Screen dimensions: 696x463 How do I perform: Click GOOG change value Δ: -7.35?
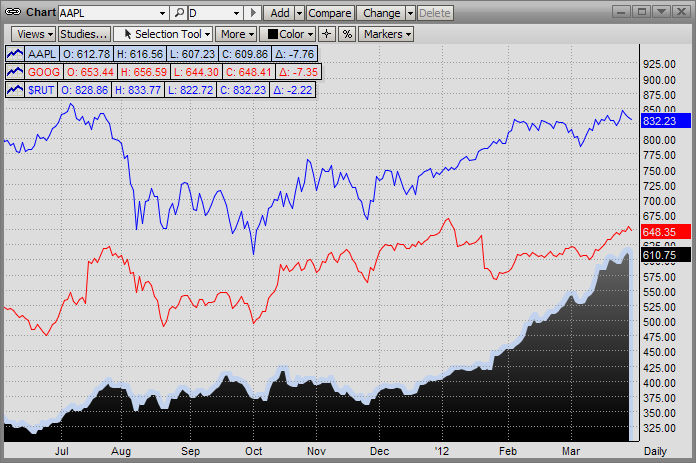point(298,71)
